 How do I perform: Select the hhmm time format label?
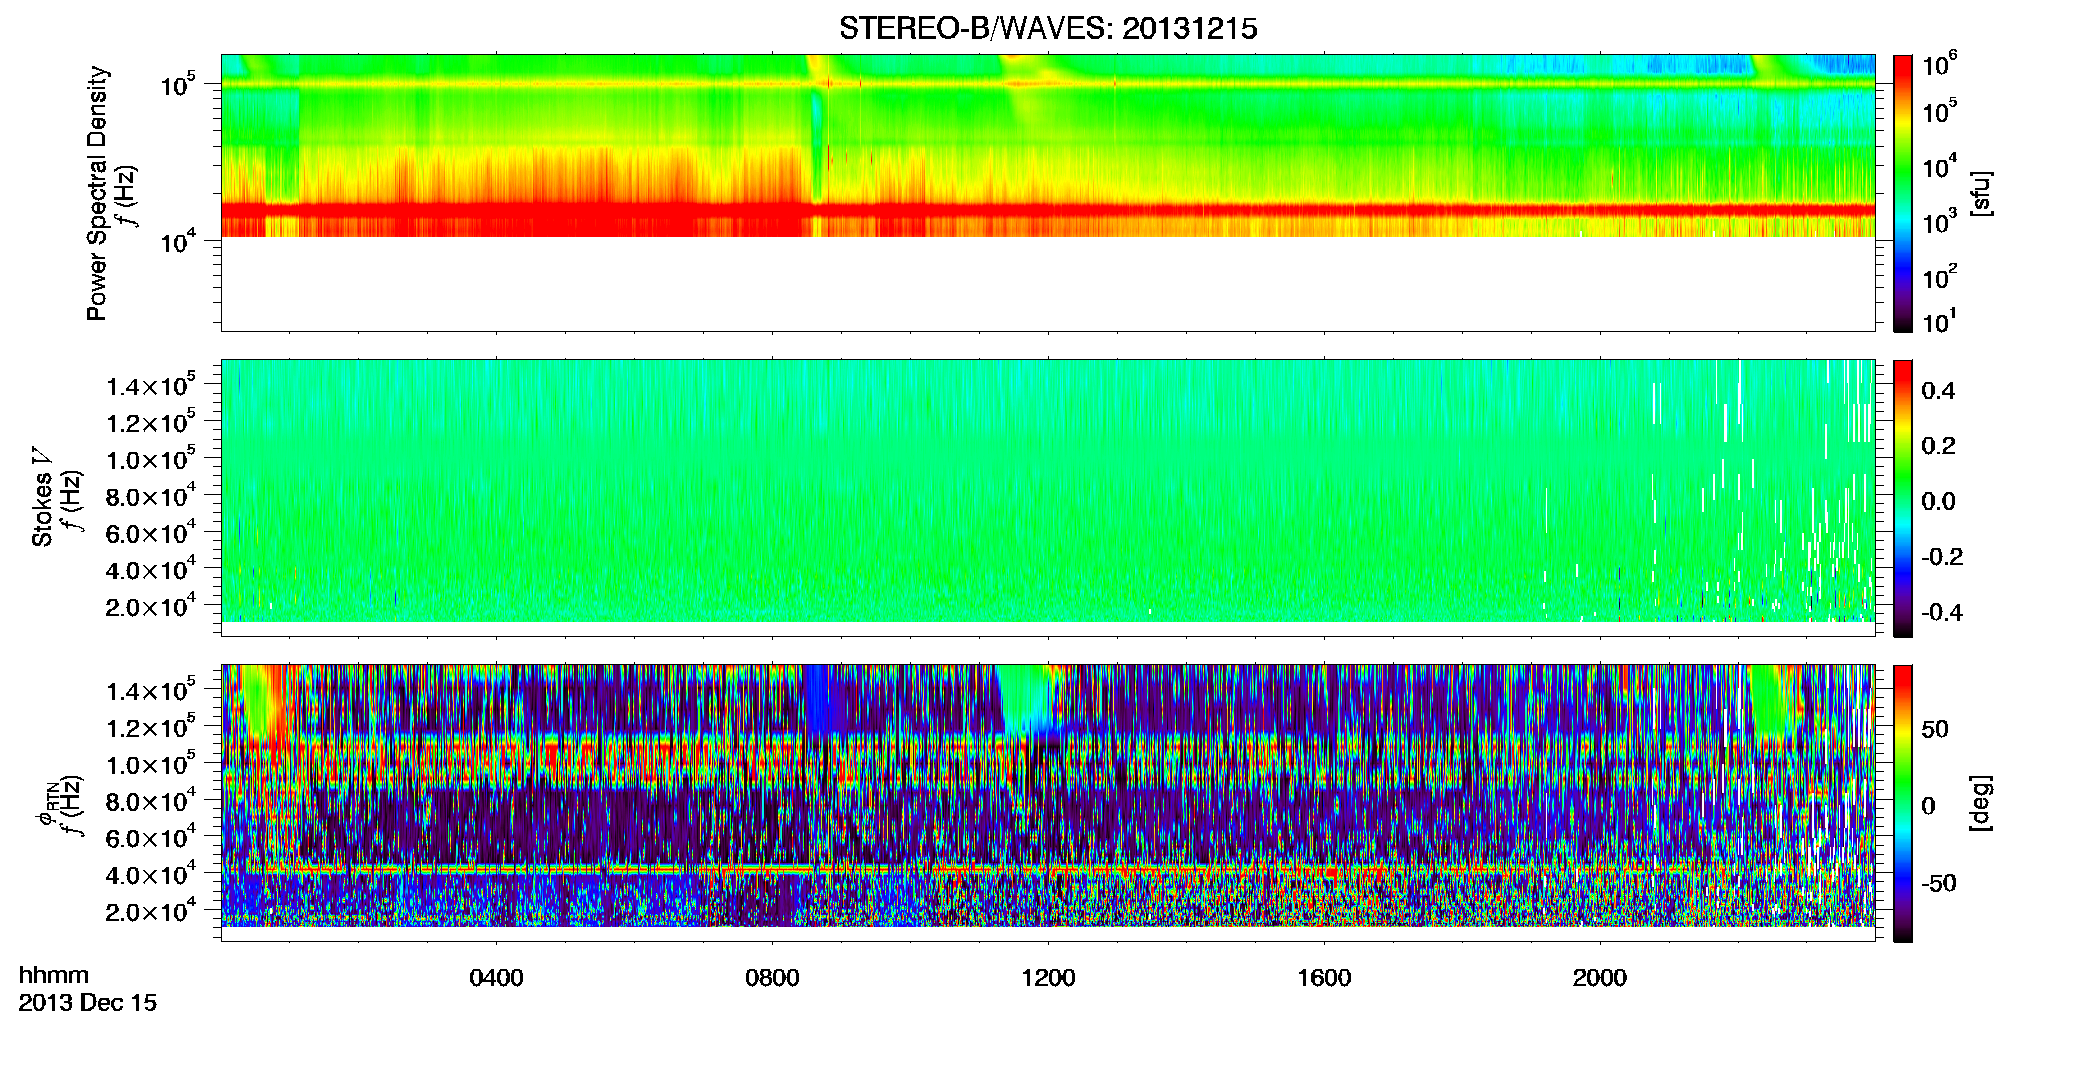pyautogui.click(x=54, y=976)
